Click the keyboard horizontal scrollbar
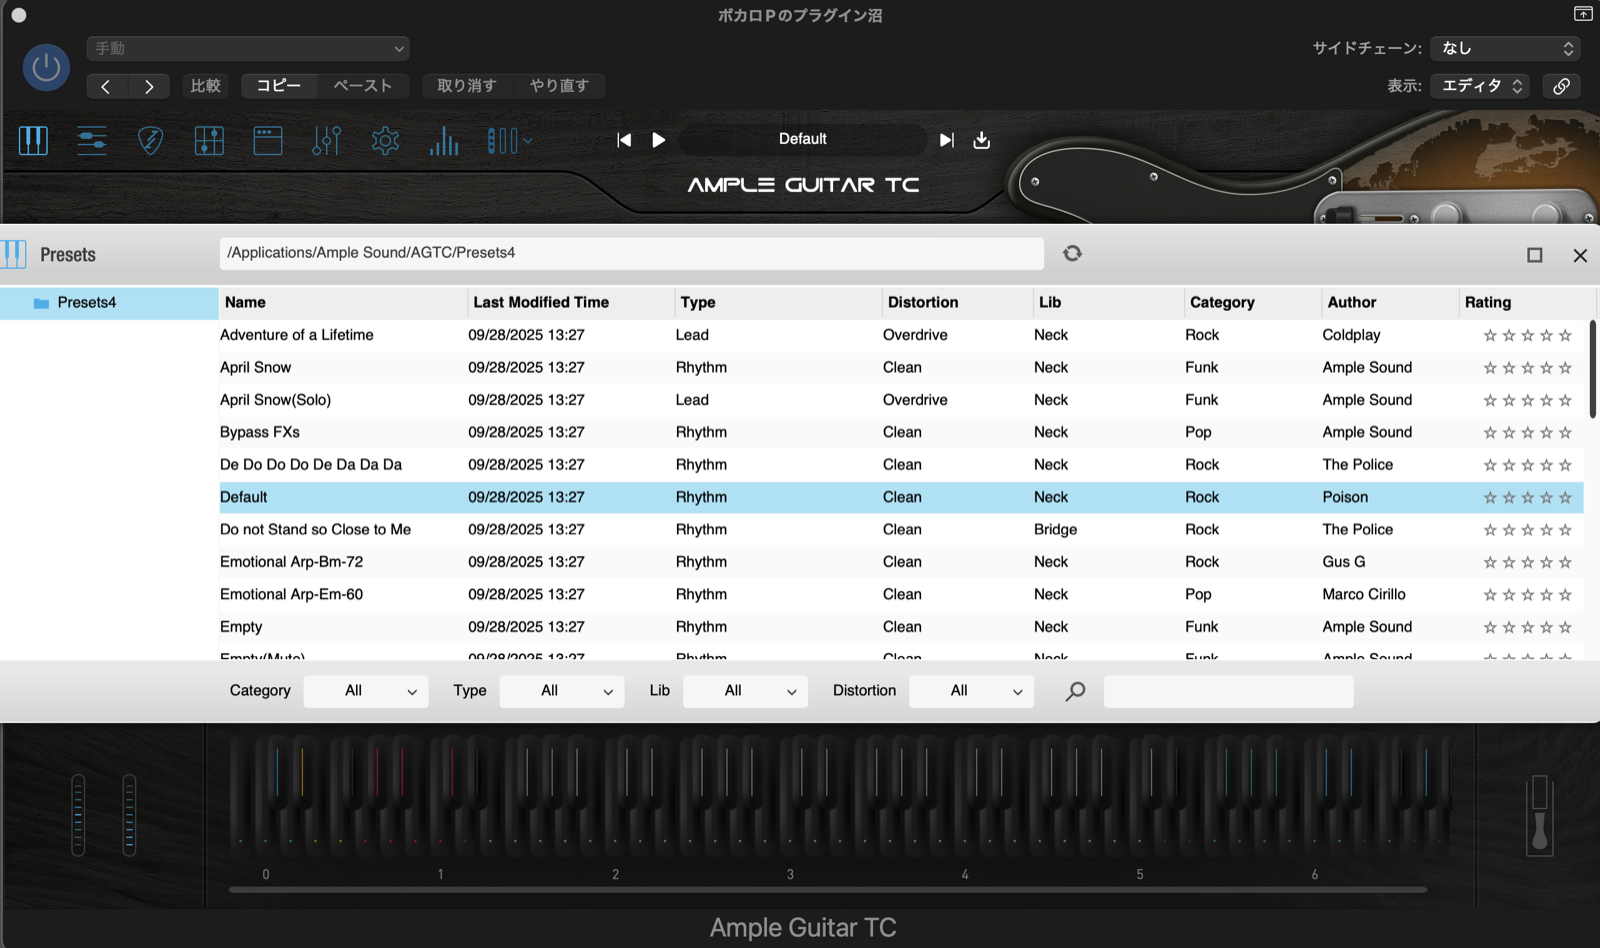Viewport: 1600px width, 948px height. [x=827, y=889]
